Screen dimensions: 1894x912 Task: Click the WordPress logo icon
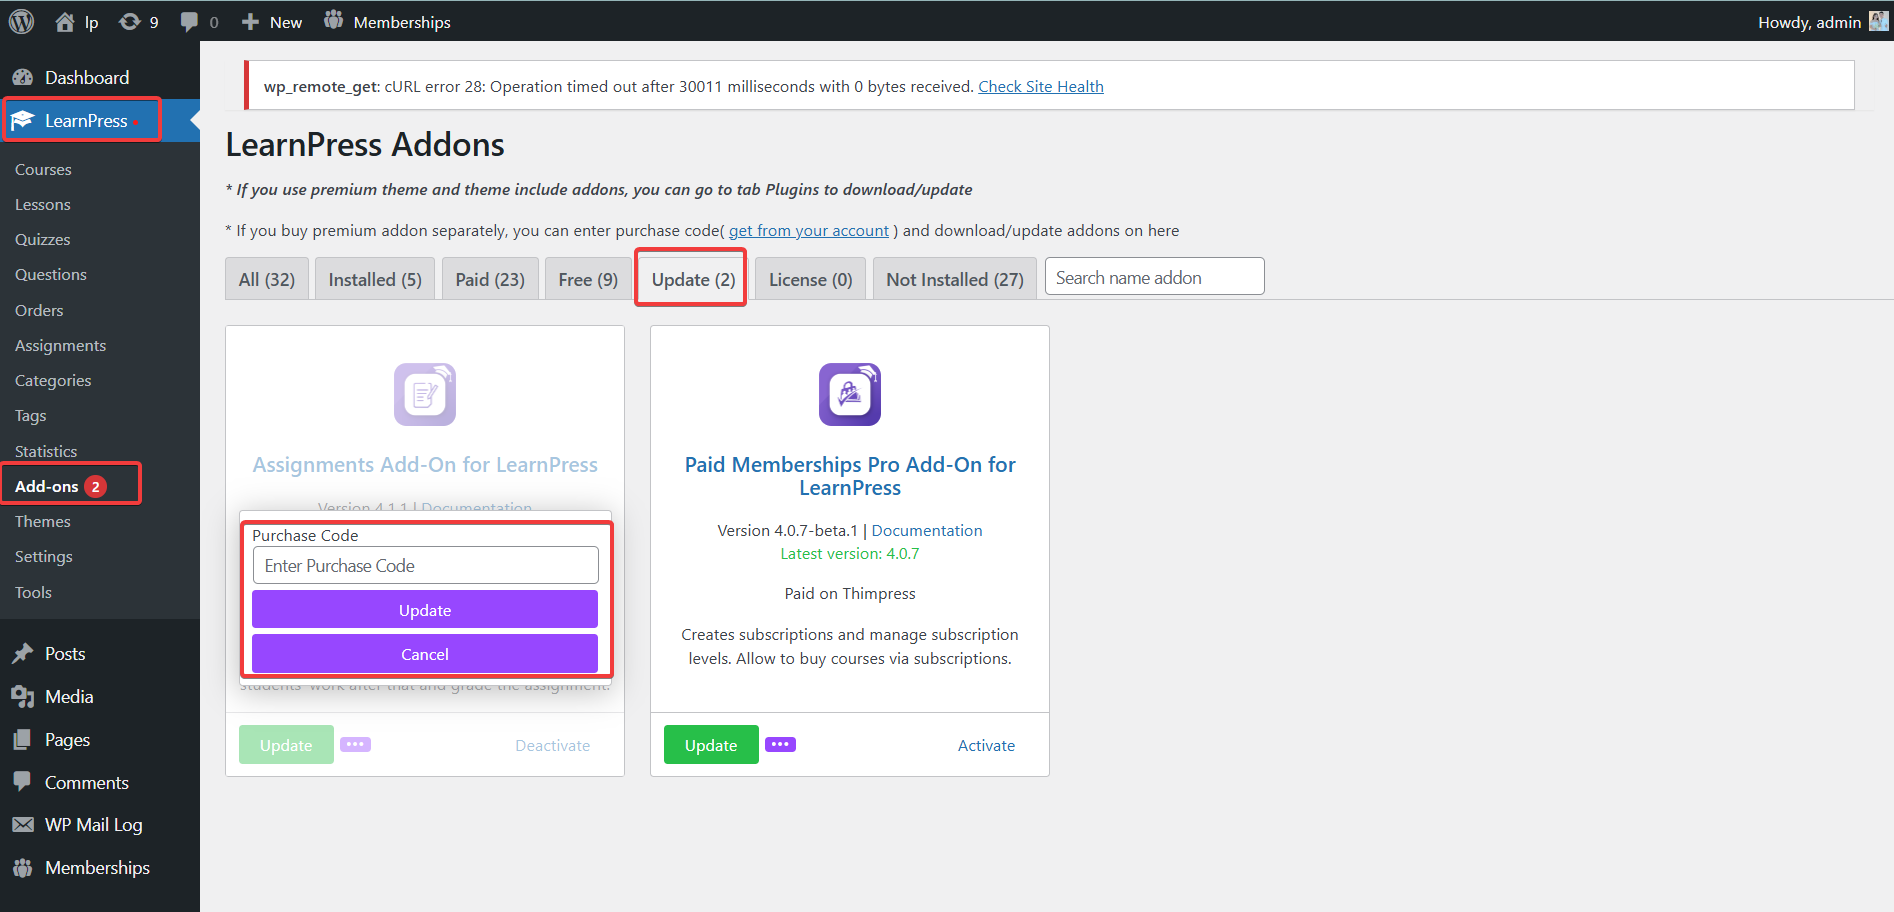click(21, 21)
